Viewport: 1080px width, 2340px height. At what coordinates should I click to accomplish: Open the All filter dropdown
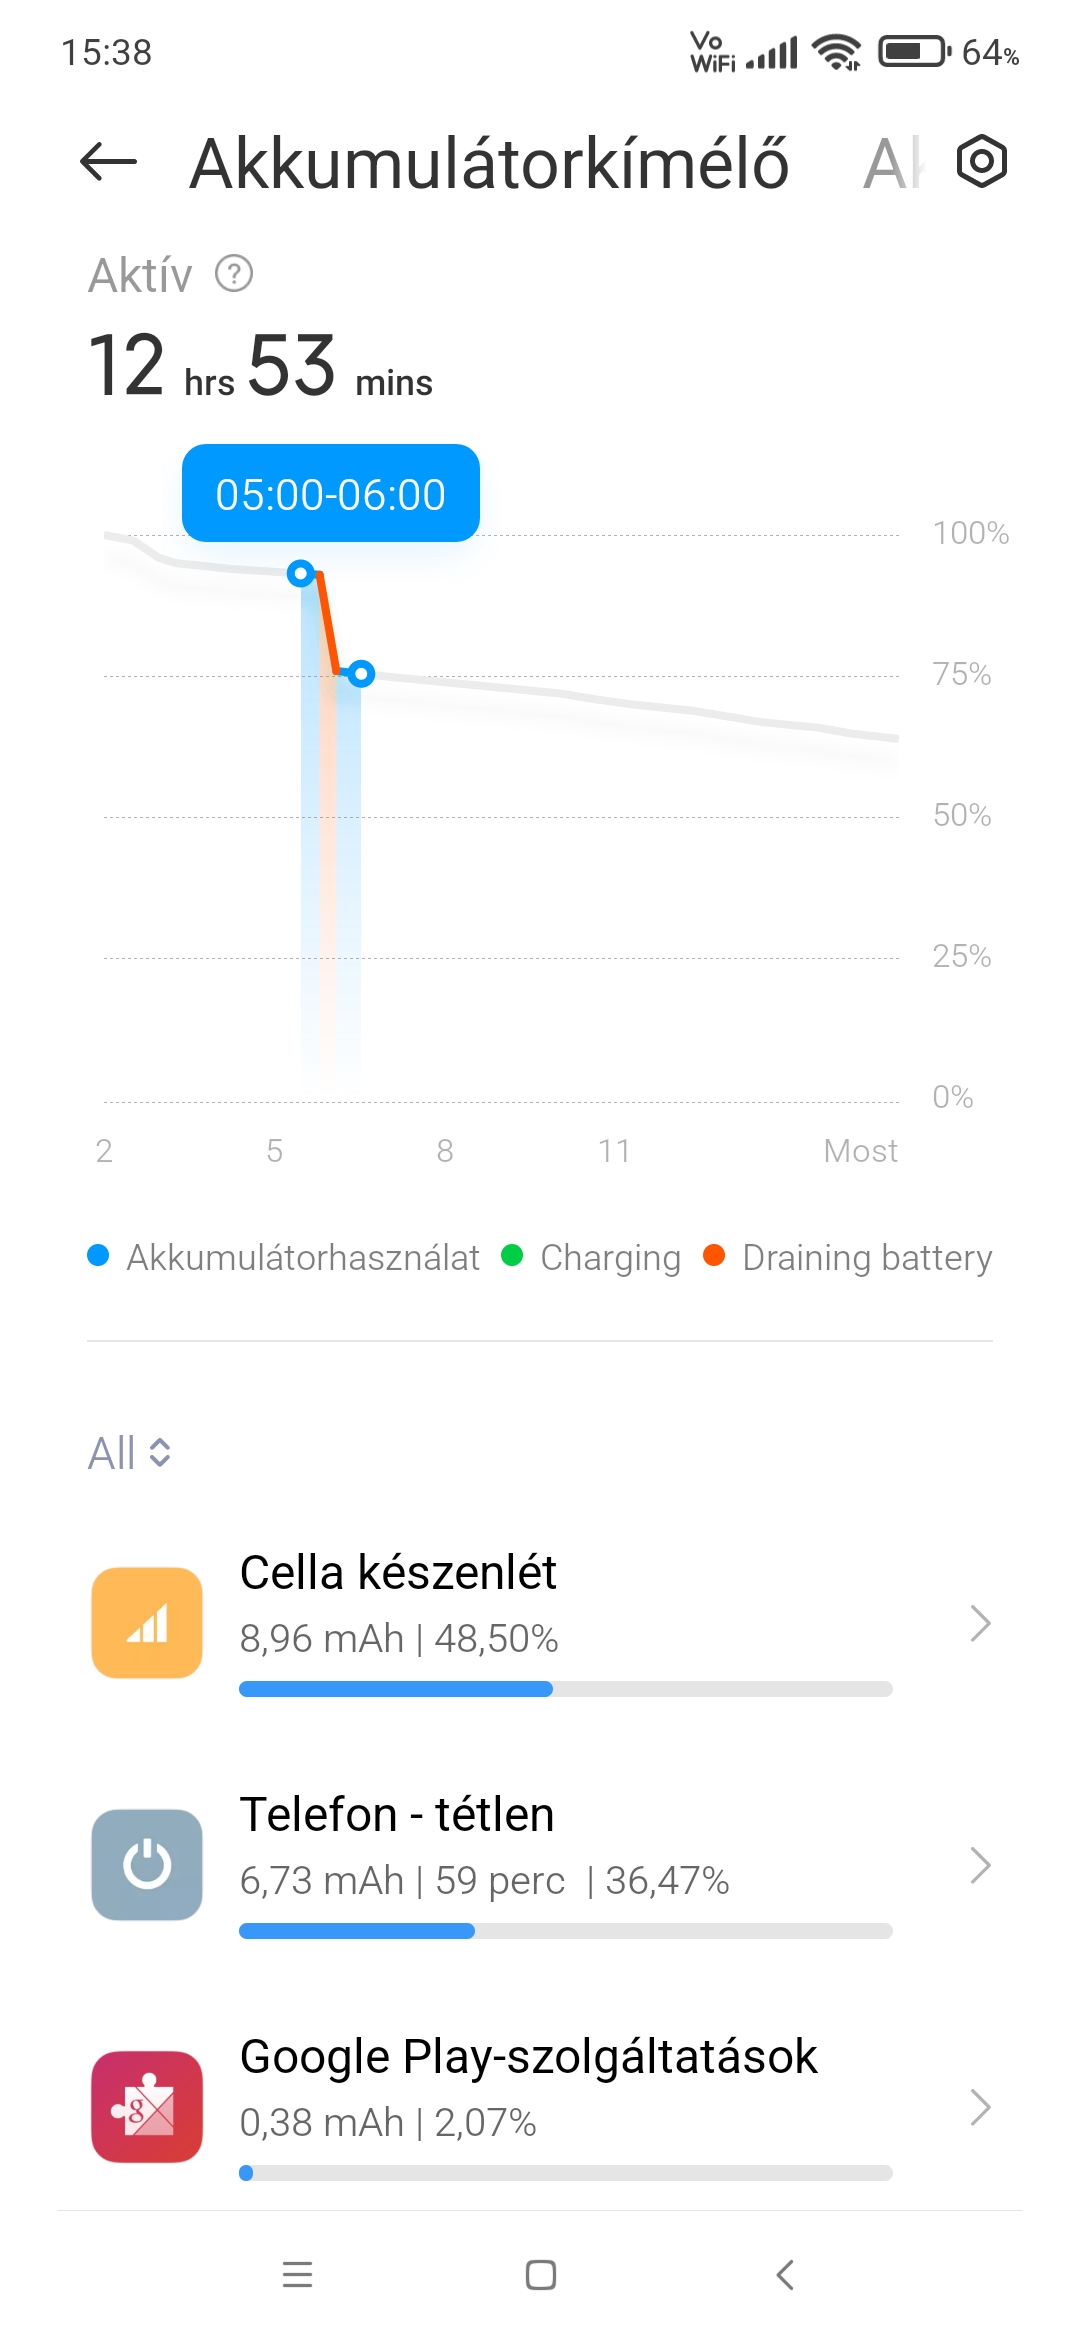(x=130, y=1453)
